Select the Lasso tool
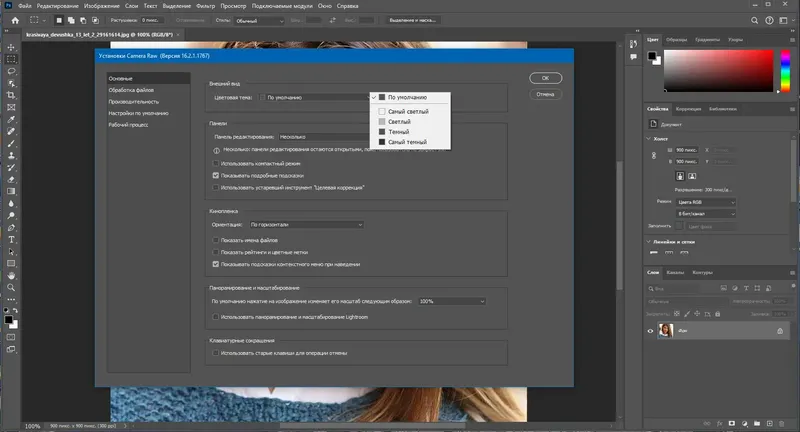800x432 pixels. [x=10, y=73]
